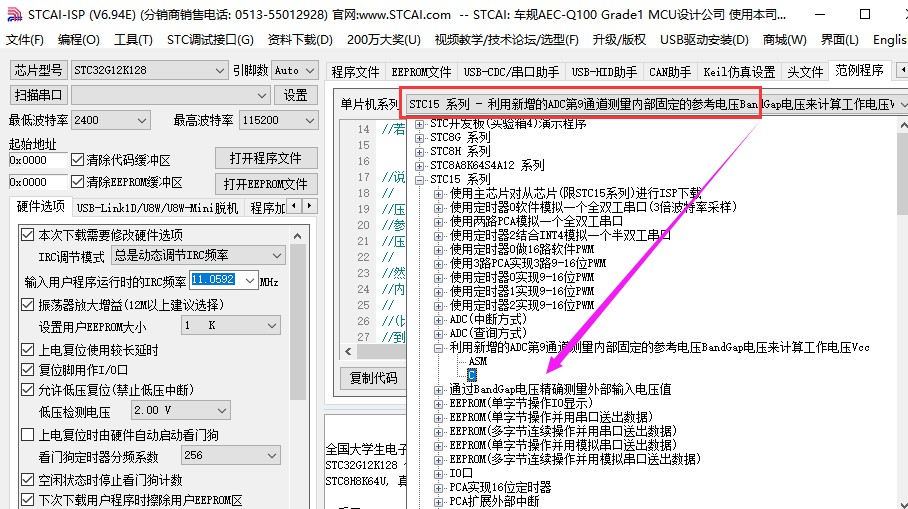This screenshot has width=908, height=509.
Task: Select the ASM example item
Action: point(477,361)
